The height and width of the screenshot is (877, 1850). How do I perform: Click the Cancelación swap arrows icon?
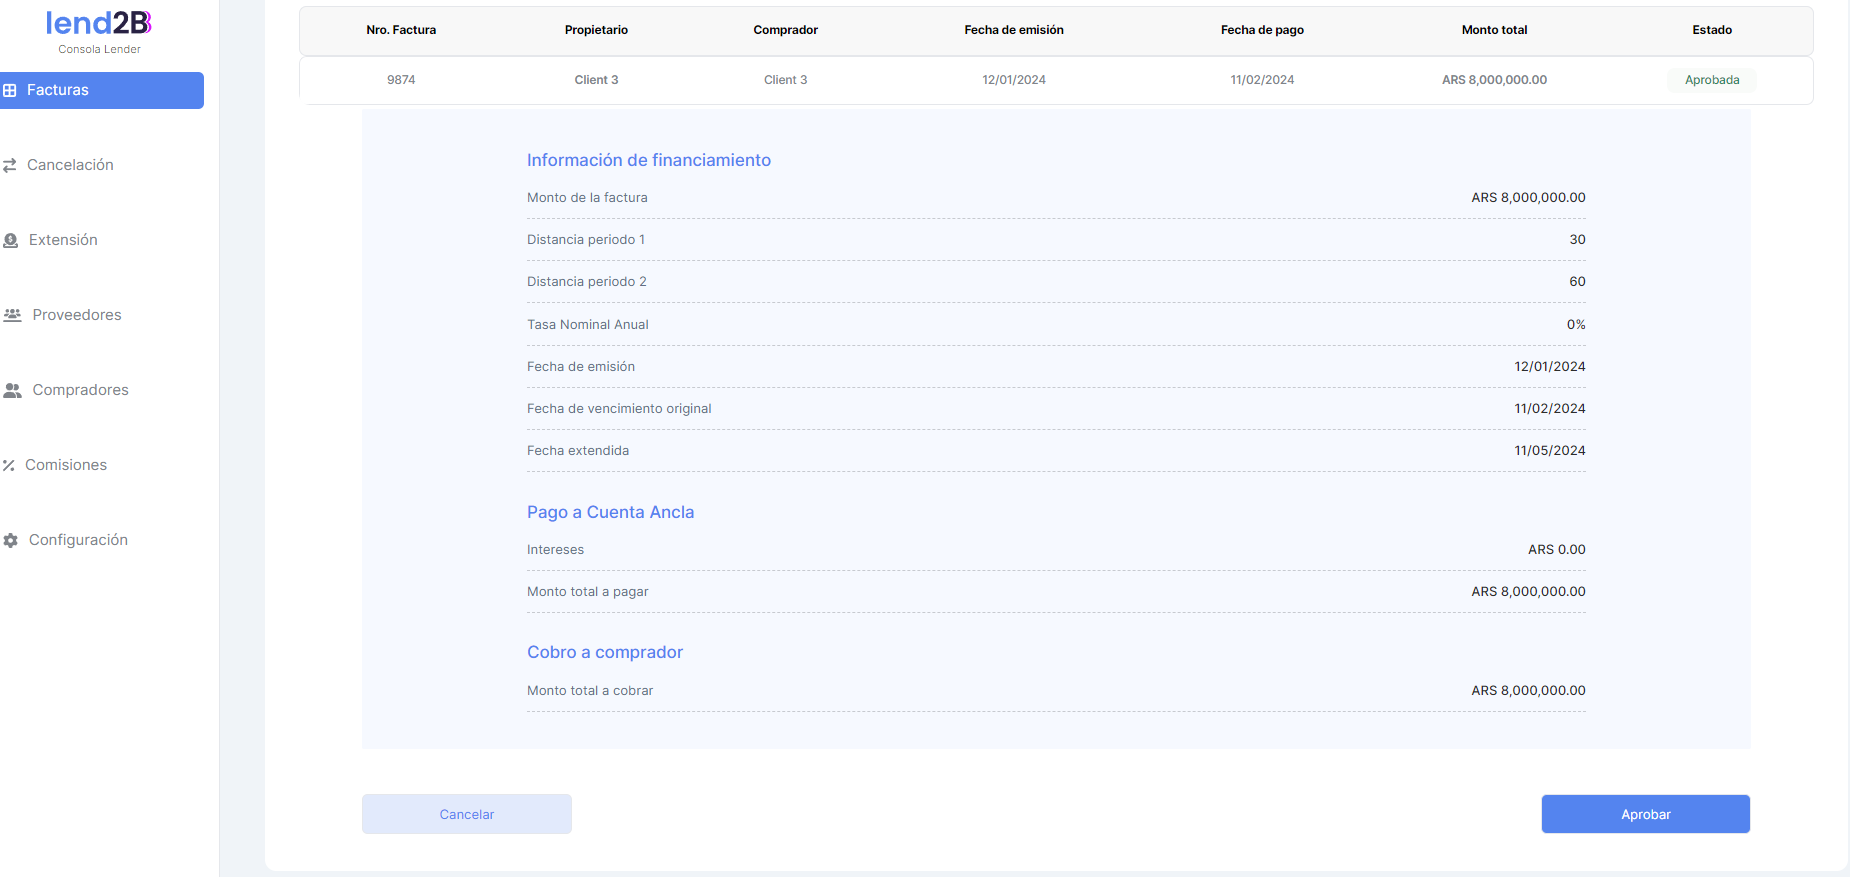coord(10,165)
